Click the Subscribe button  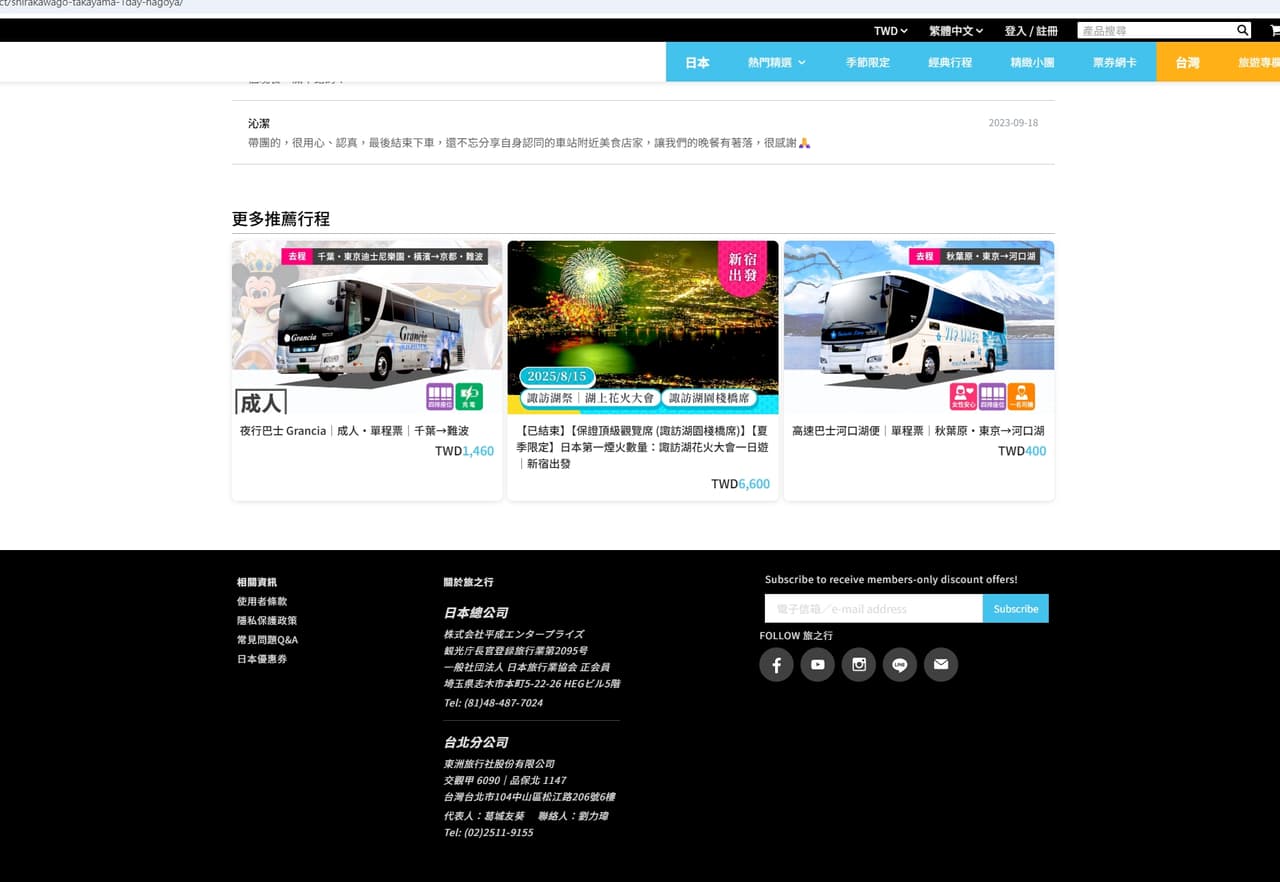tap(1015, 608)
